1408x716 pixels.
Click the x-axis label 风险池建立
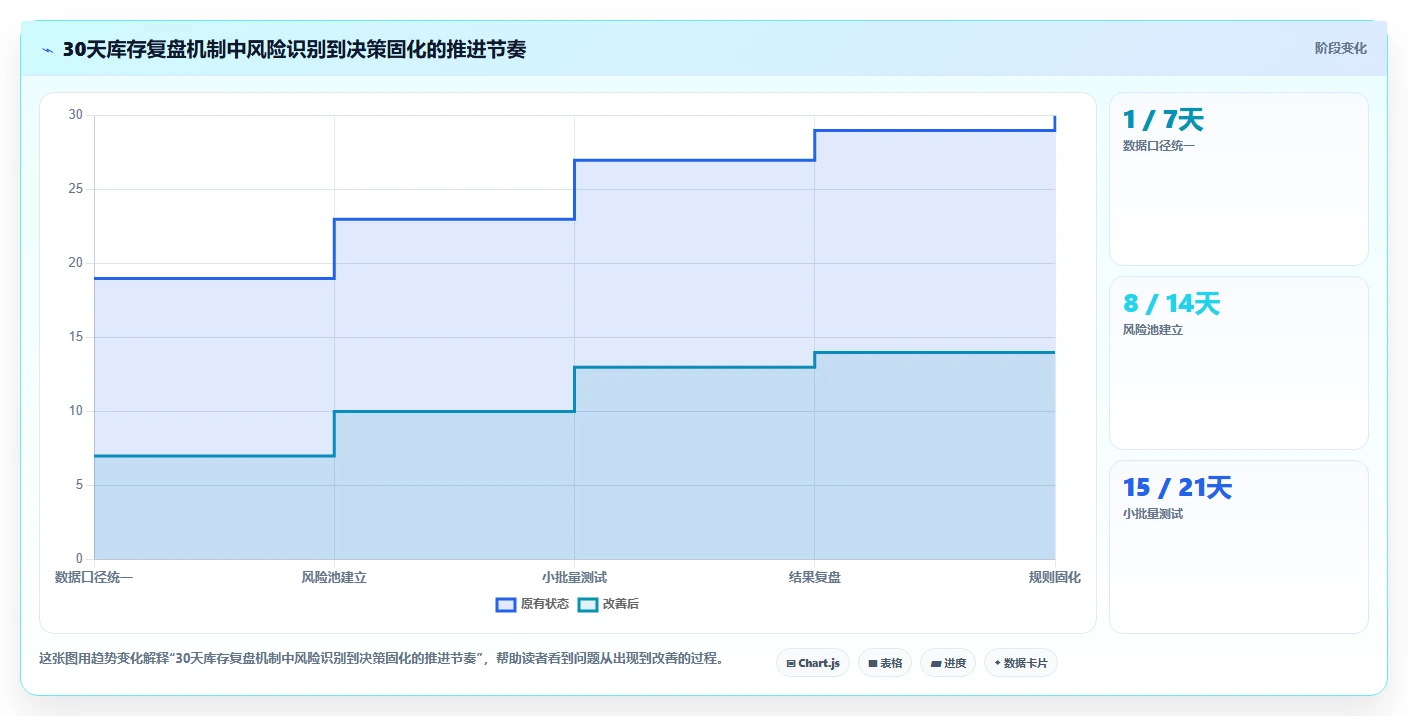coord(334,577)
